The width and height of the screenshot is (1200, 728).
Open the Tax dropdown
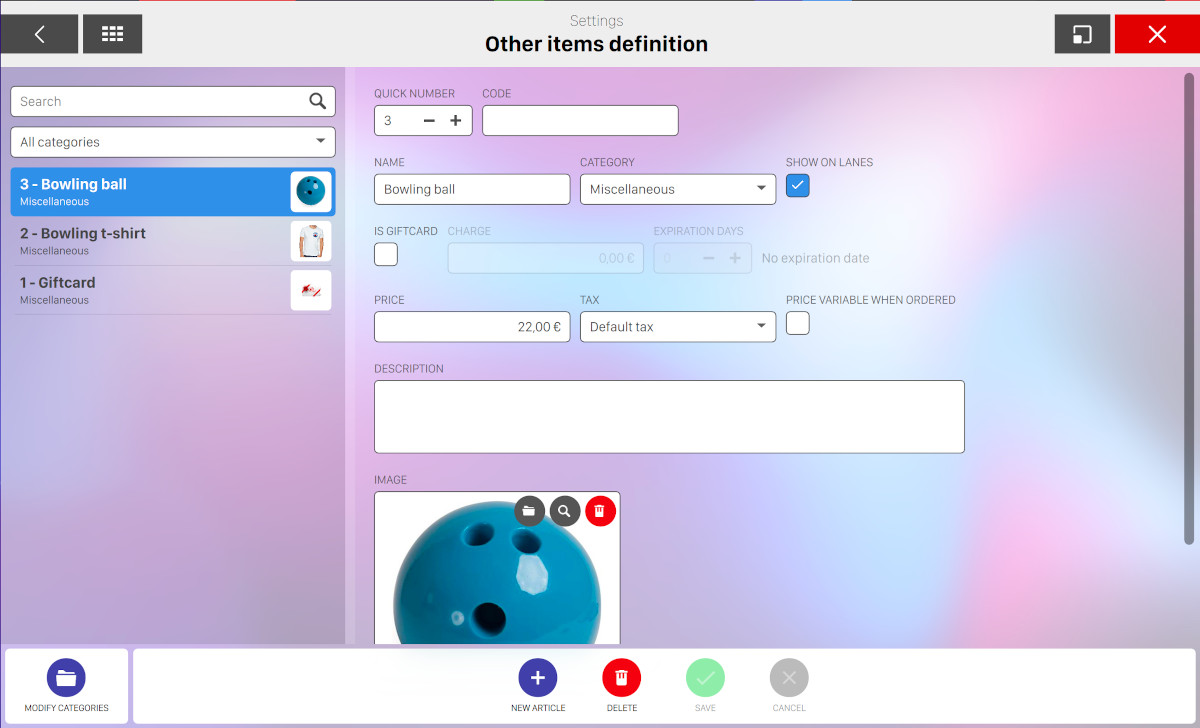coord(677,327)
